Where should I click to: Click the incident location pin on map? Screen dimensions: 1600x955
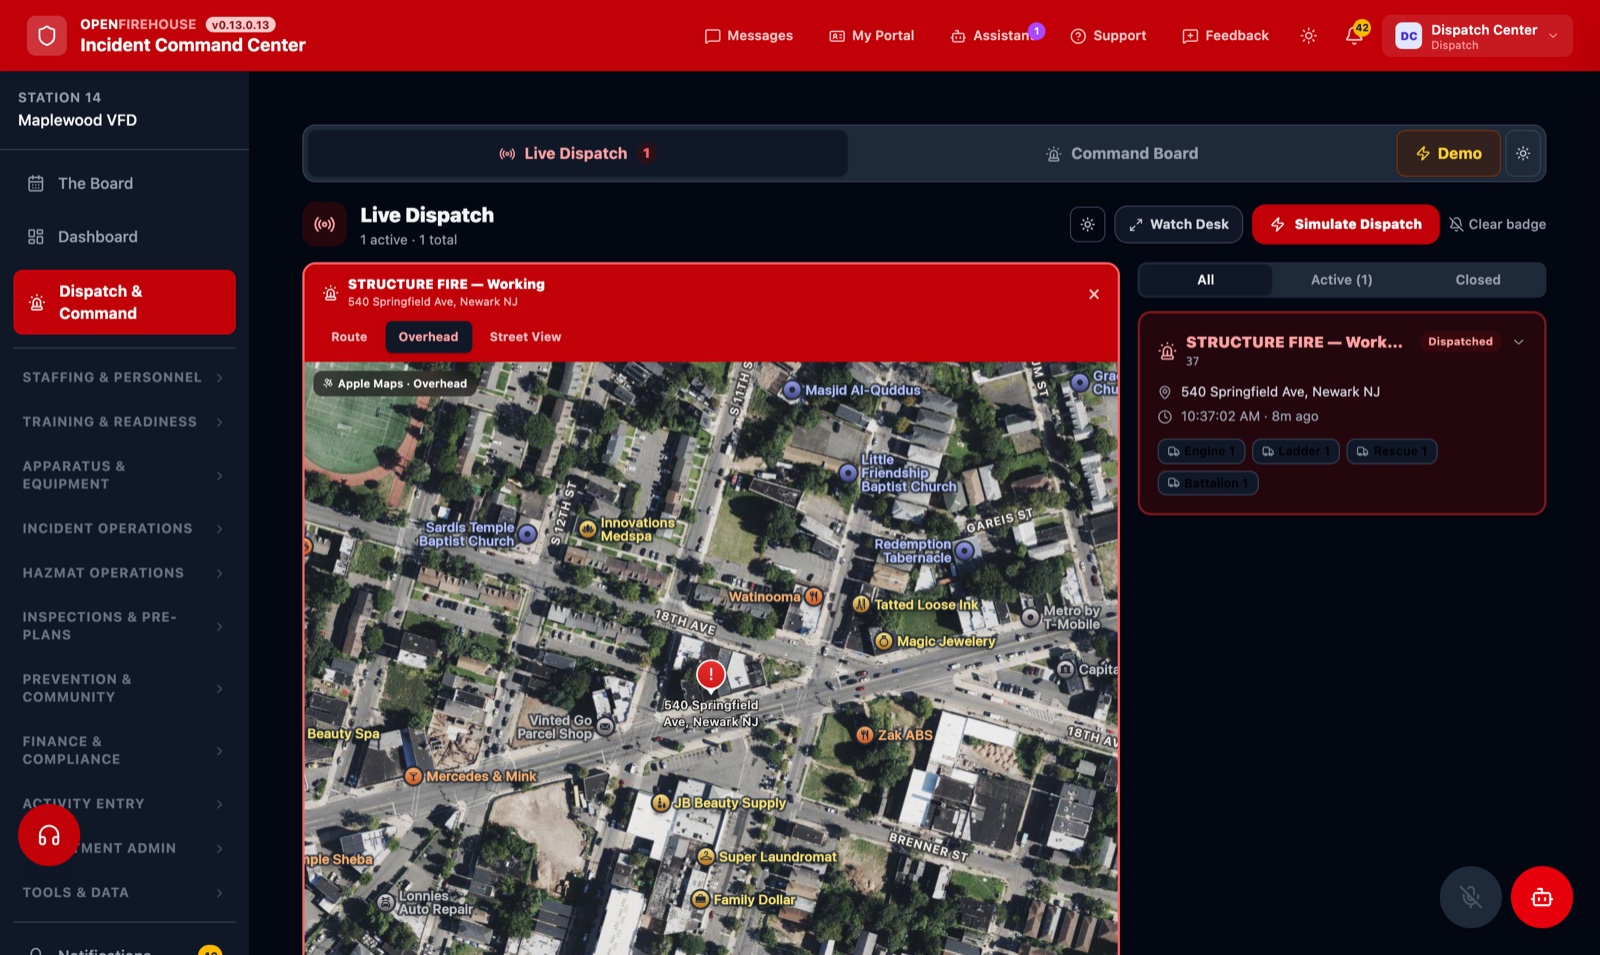pos(711,677)
